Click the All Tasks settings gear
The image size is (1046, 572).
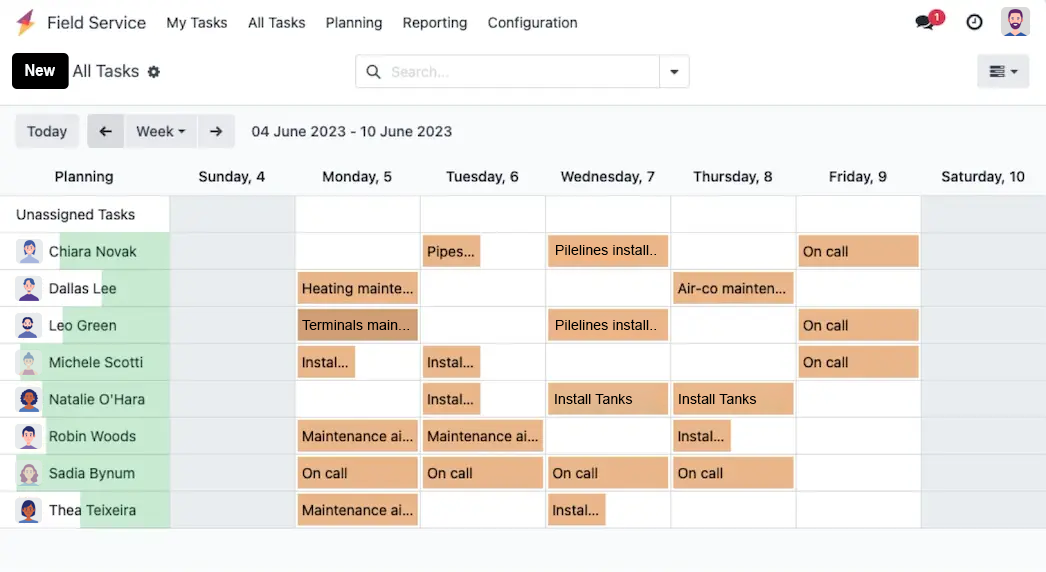[x=153, y=71]
